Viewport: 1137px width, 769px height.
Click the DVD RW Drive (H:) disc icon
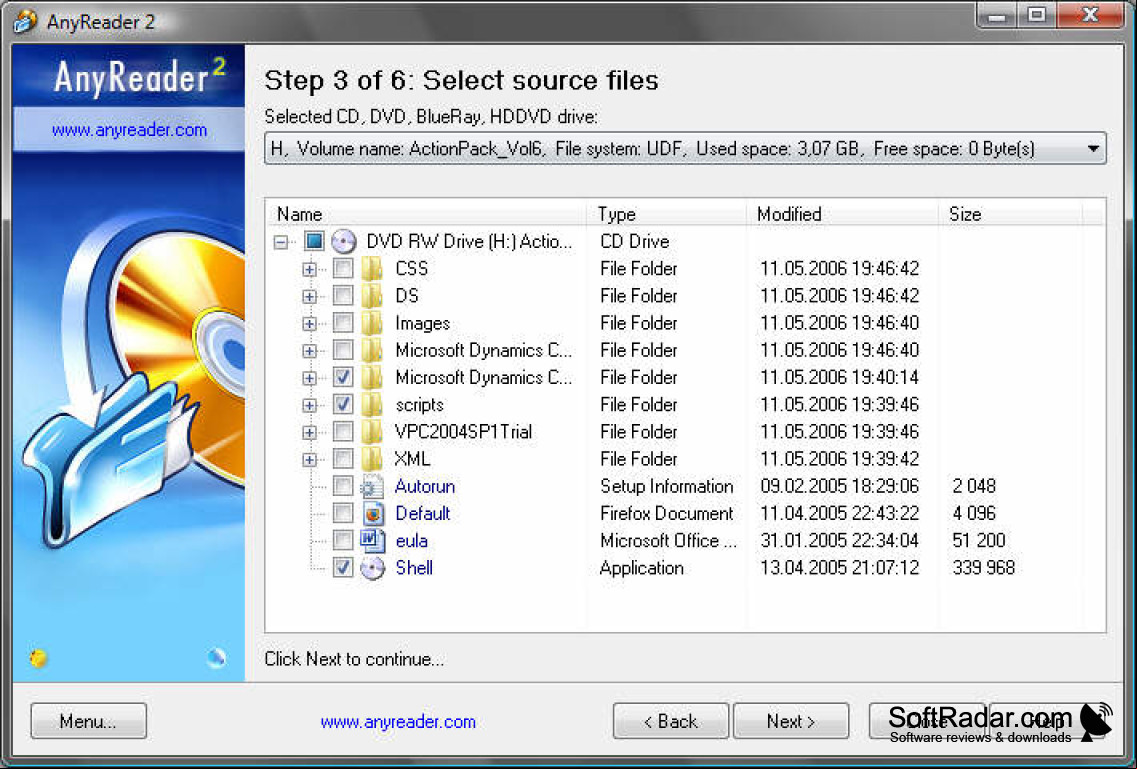(344, 241)
